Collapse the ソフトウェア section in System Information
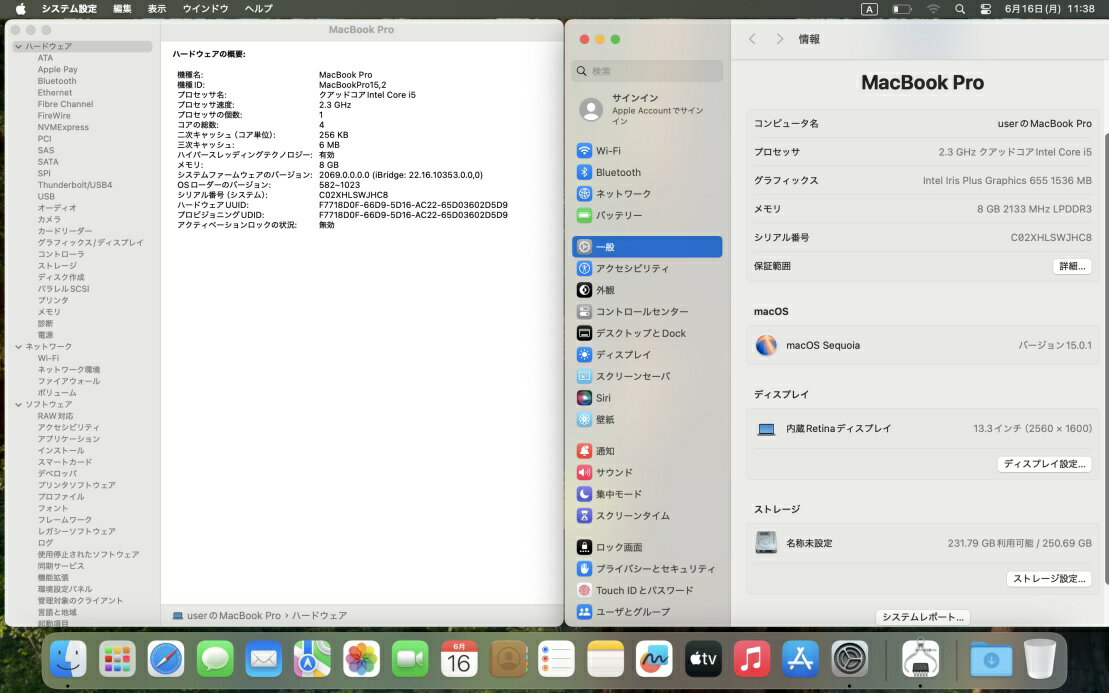Image resolution: width=1109 pixels, height=693 pixels. coord(19,404)
